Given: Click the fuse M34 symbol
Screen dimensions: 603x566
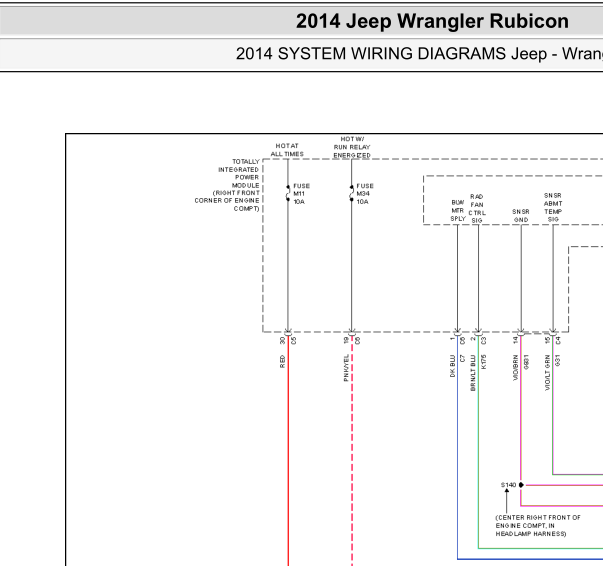Looking at the screenshot, I should coord(351,193).
